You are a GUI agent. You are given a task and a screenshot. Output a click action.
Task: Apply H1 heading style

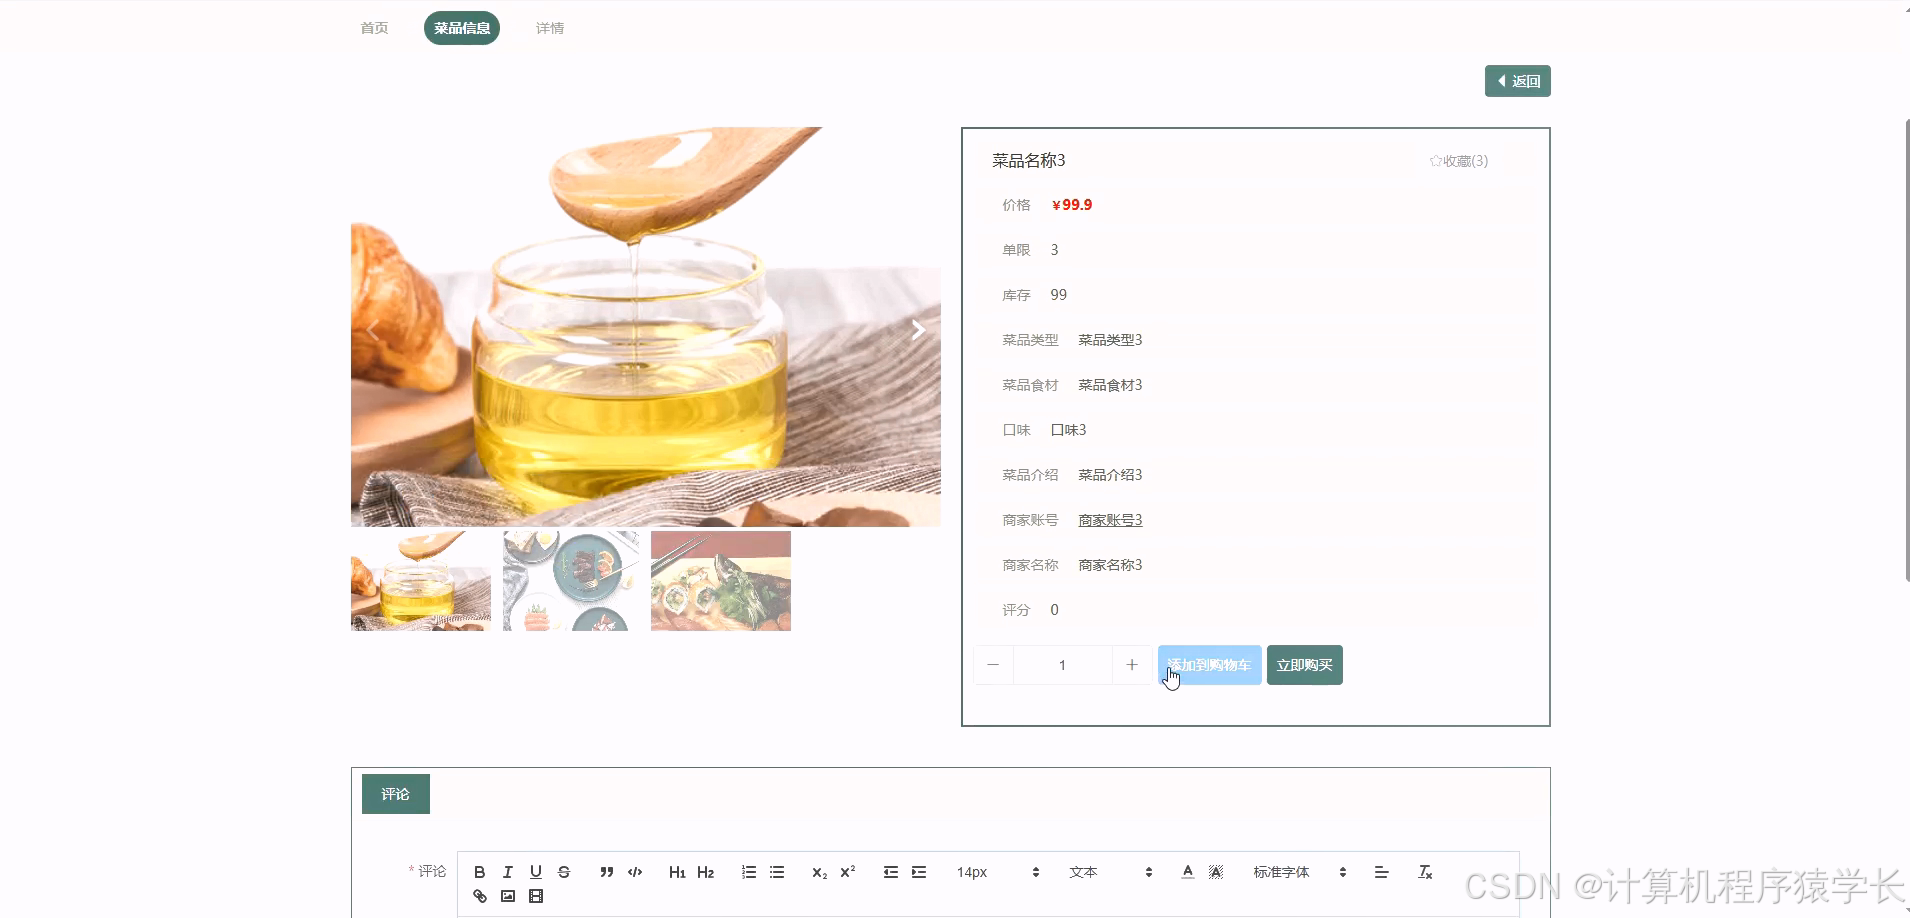coord(677,871)
